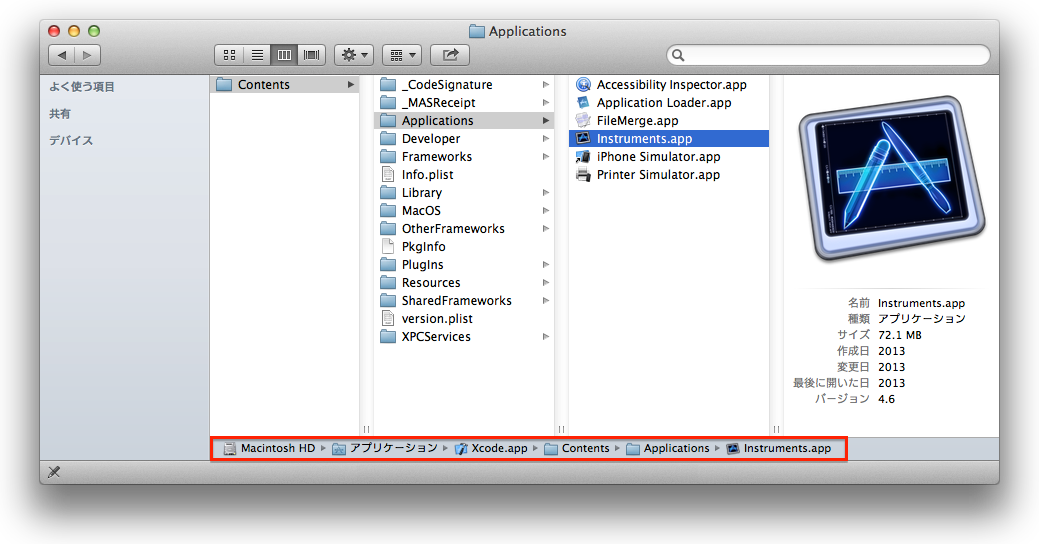Click the large Instruments preview icon

click(891, 178)
